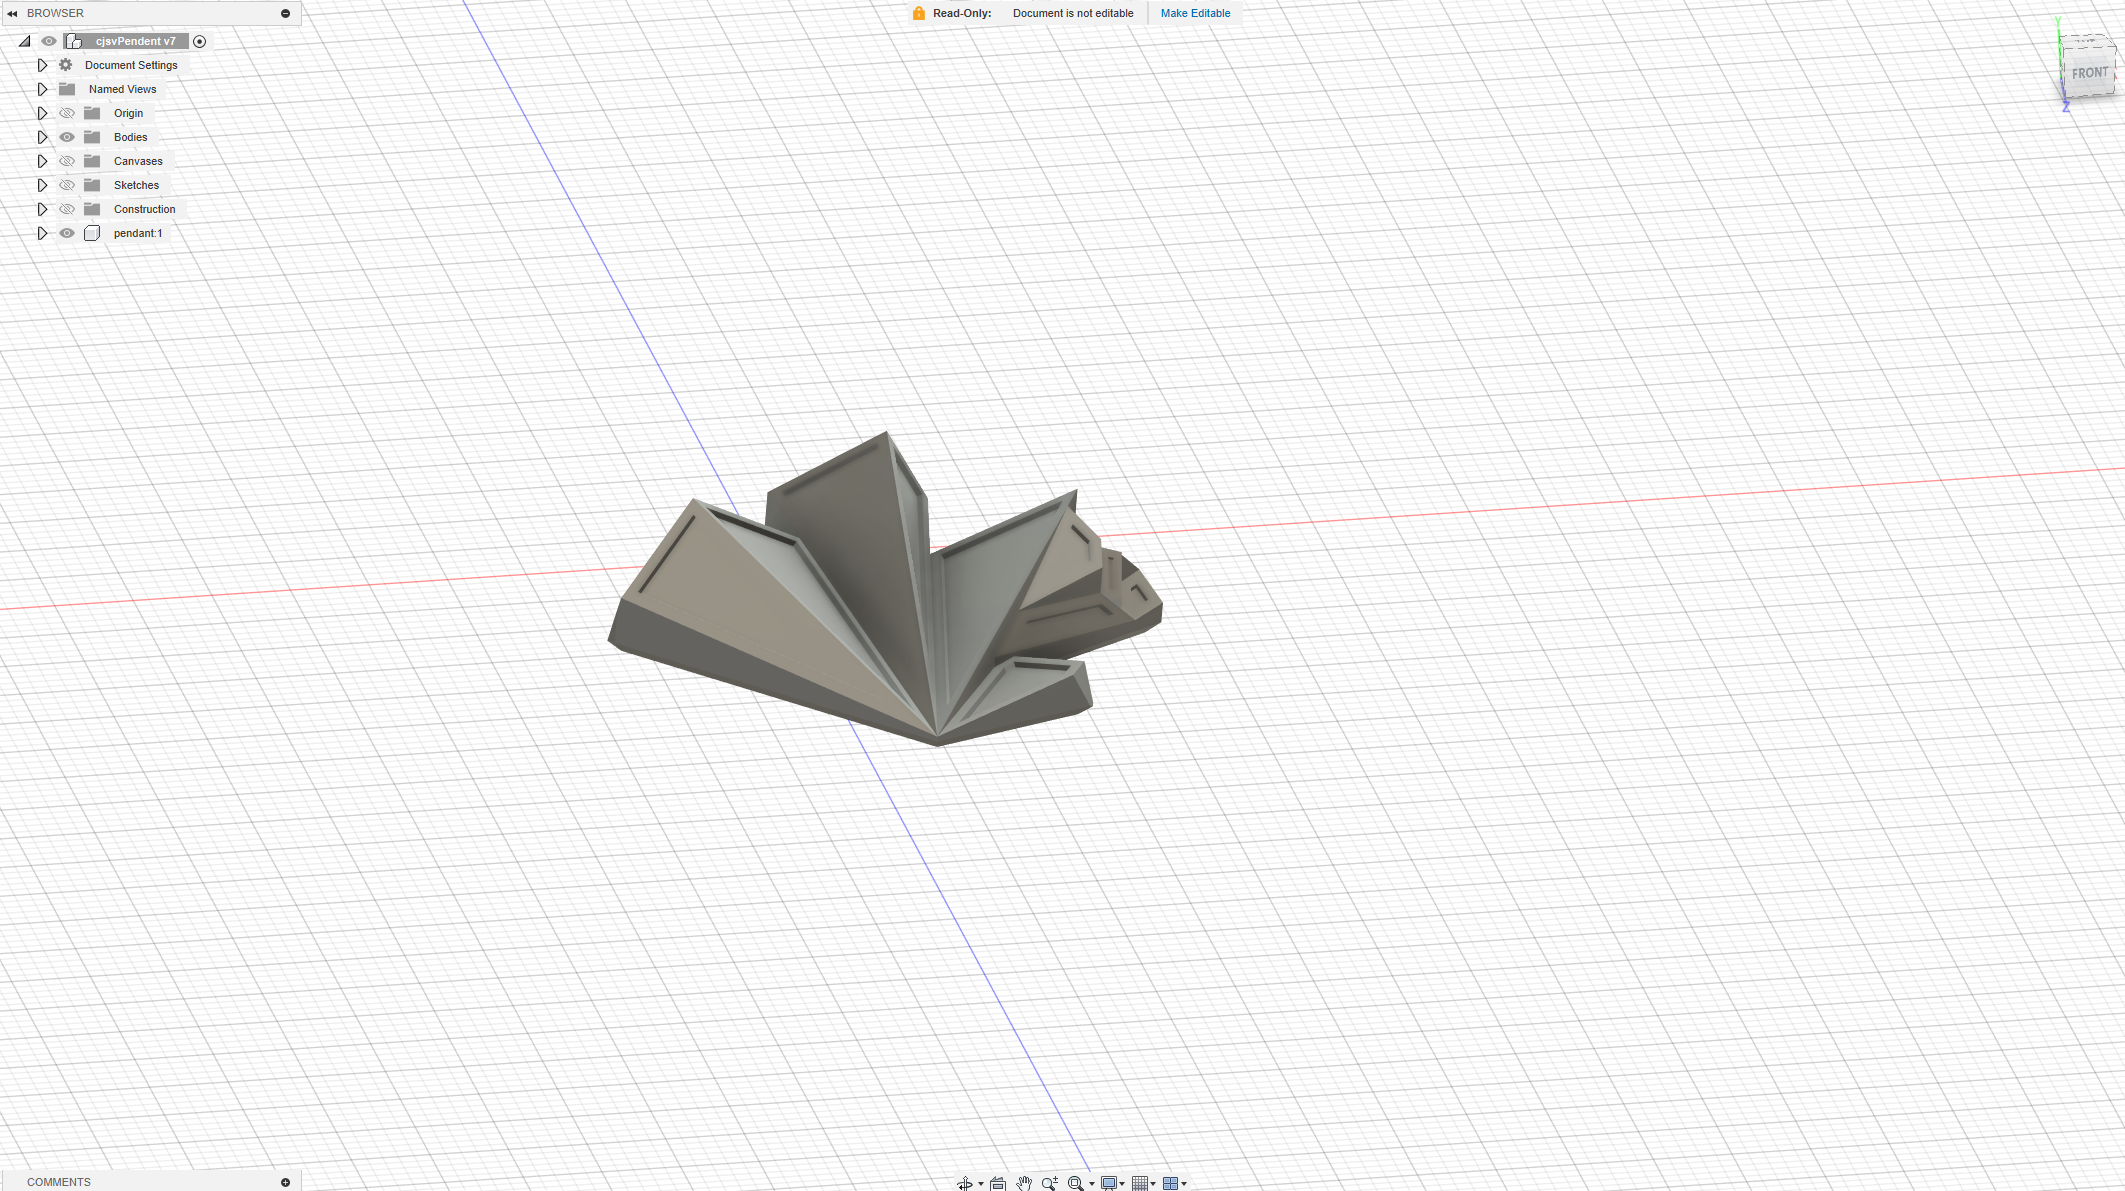
Task: Expand the pendant:1 component node
Action: (42, 233)
